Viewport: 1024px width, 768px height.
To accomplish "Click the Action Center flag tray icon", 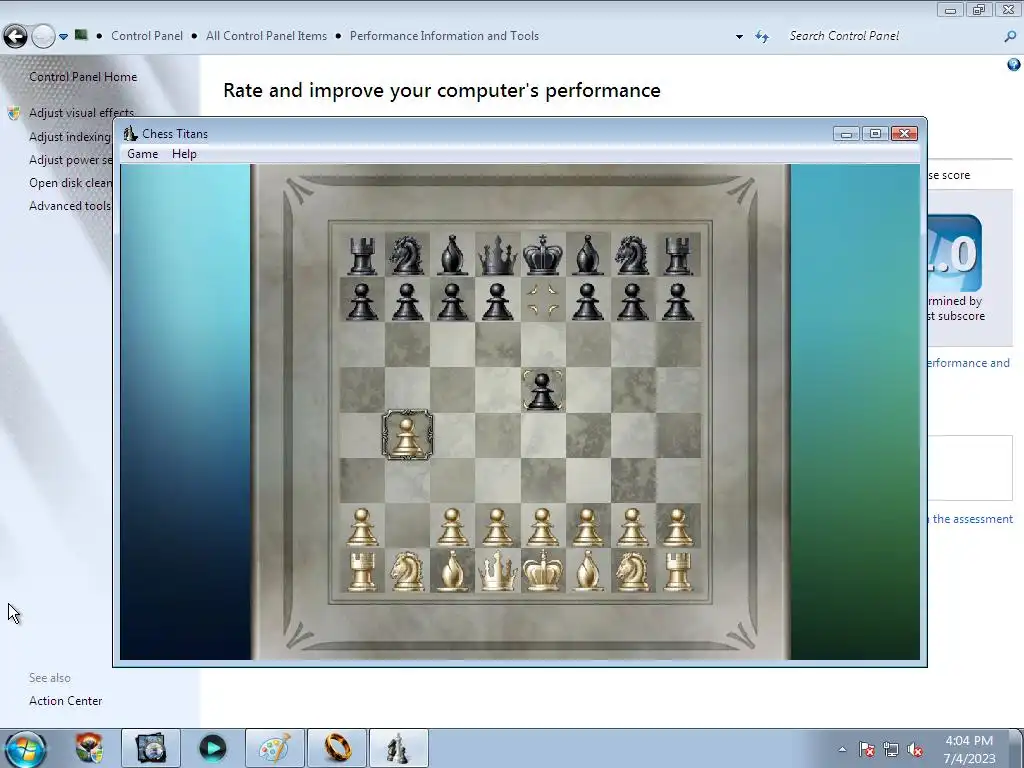I will (x=867, y=750).
